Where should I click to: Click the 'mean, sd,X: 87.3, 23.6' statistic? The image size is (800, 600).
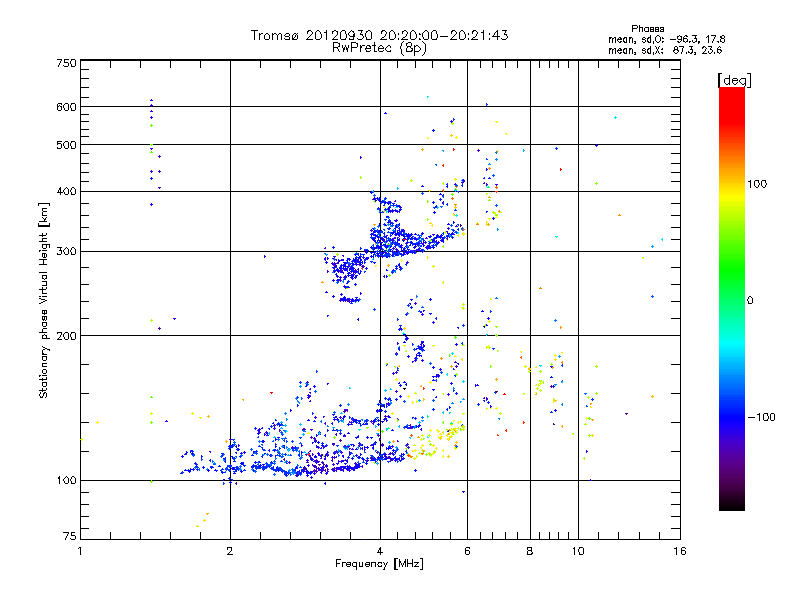pos(665,50)
